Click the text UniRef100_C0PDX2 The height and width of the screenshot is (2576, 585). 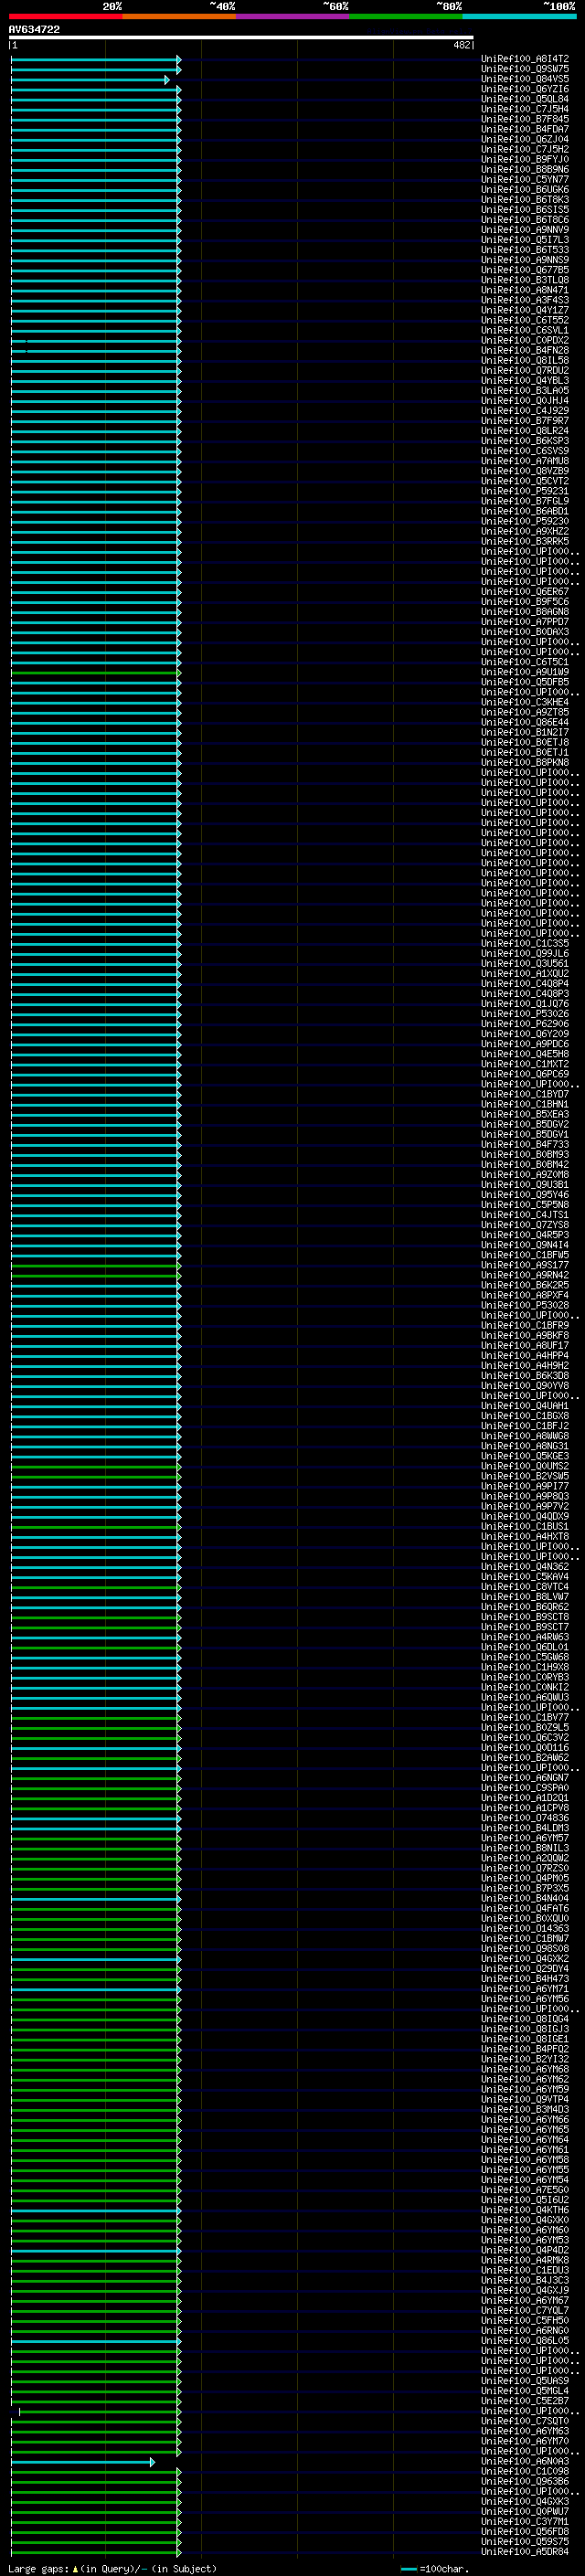[x=525, y=340]
